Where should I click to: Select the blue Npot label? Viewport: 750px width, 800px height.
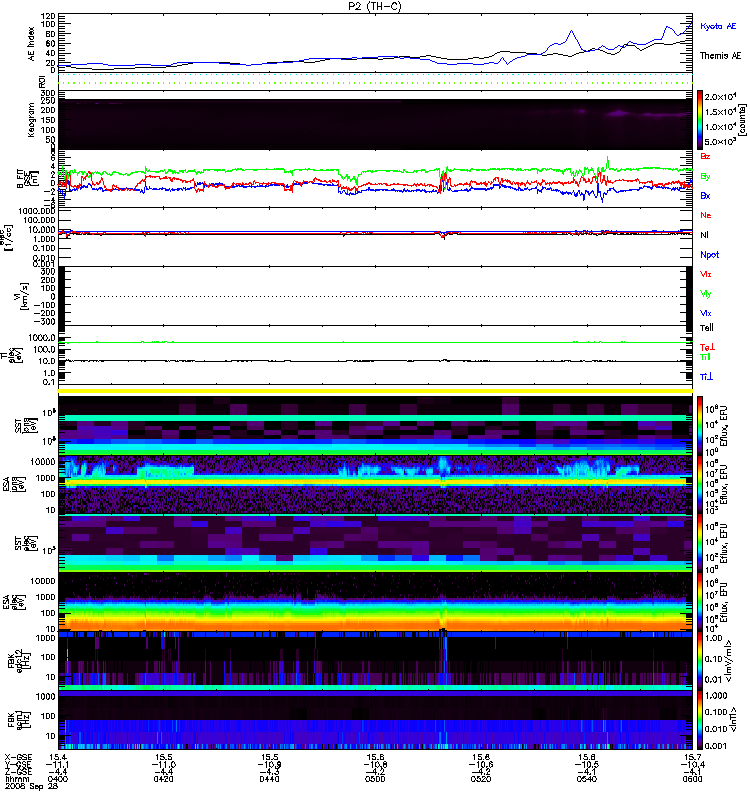[710, 255]
